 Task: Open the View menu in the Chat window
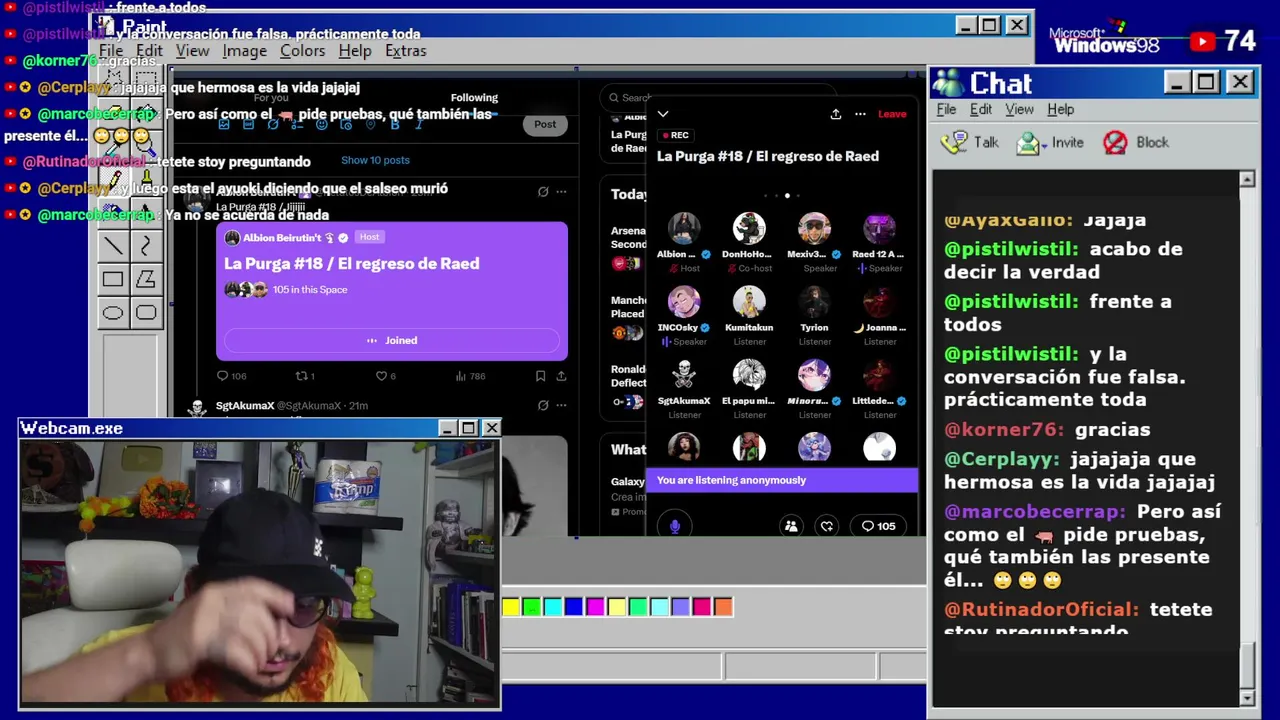pos(1019,110)
